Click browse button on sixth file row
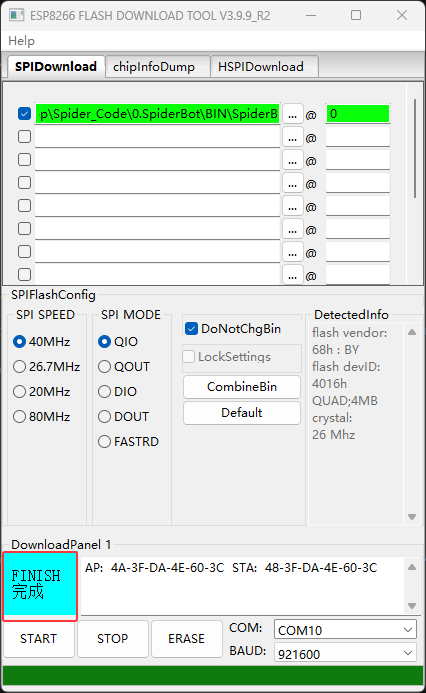 (293, 229)
